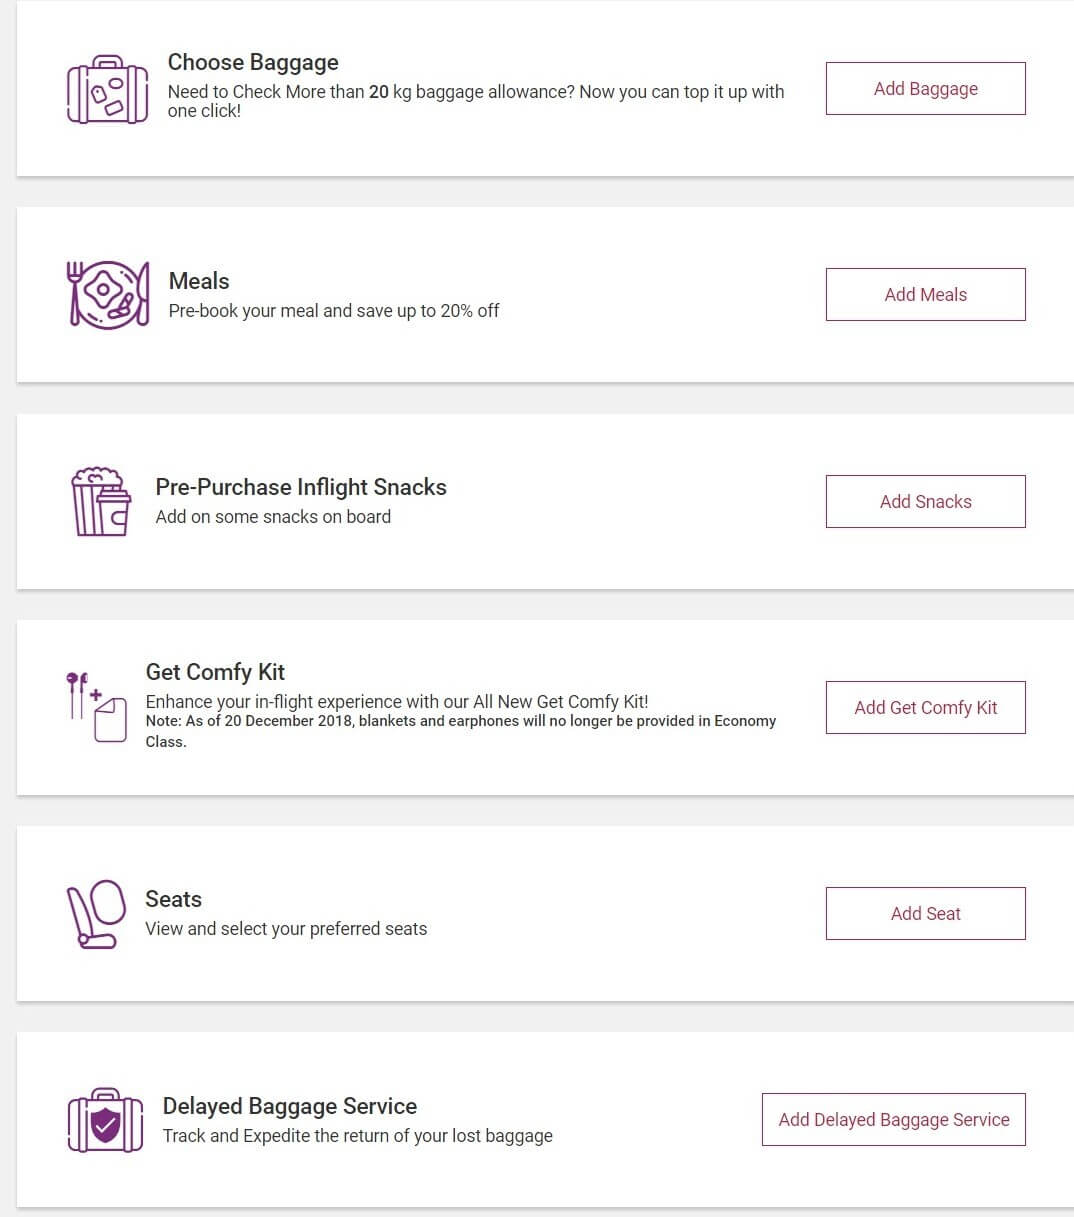Click the suitcase icon beside Choose Baggage

pyautogui.click(x=108, y=89)
